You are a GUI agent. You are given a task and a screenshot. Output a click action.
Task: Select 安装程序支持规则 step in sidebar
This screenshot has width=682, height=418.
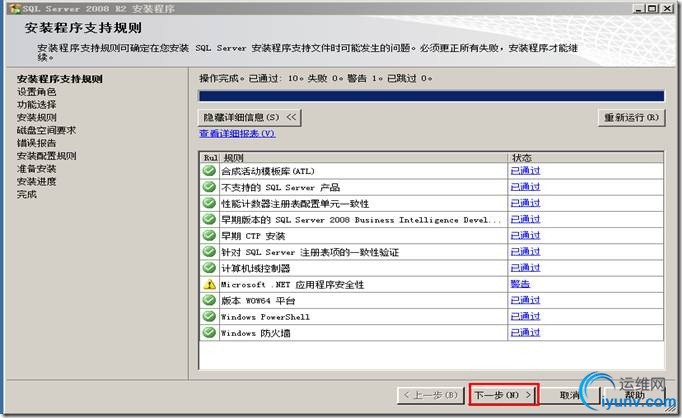pyautogui.click(x=60, y=79)
